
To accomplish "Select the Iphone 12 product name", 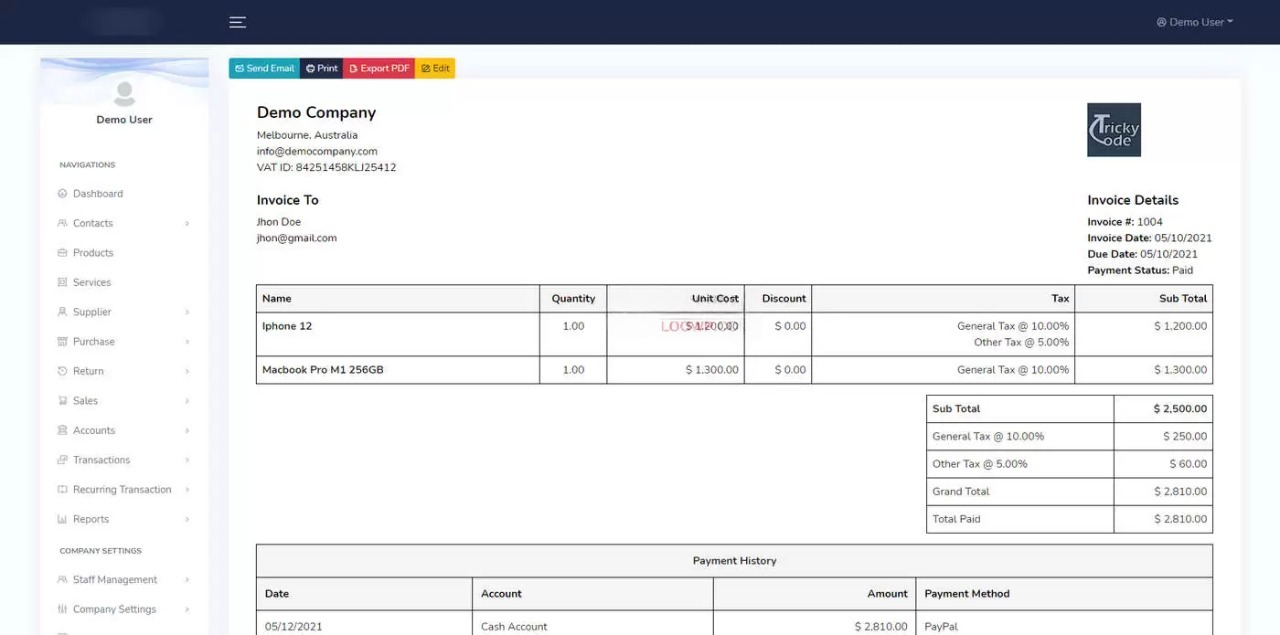I will coord(287,326).
